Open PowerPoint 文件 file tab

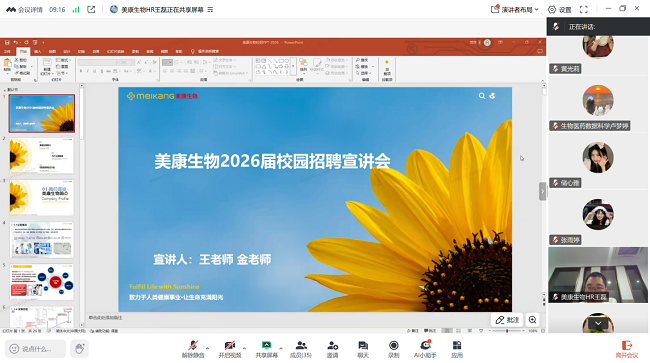(7, 51)
